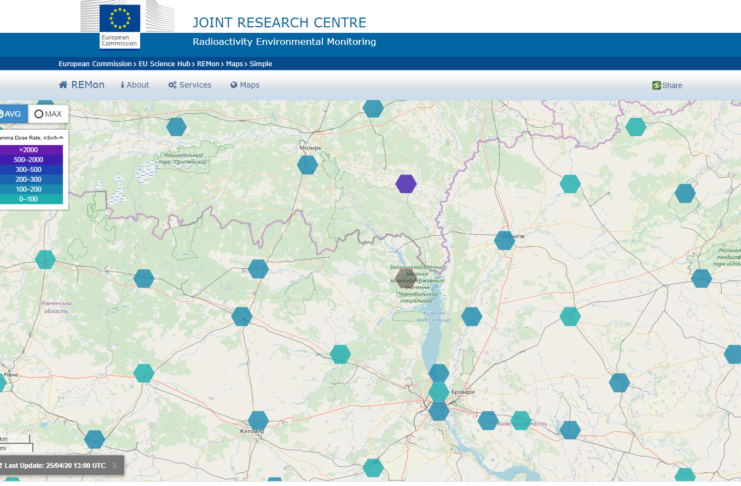Click the hexagon marker at Мозырь
Screen dimensions: 741x486
[x=307, y=165]
